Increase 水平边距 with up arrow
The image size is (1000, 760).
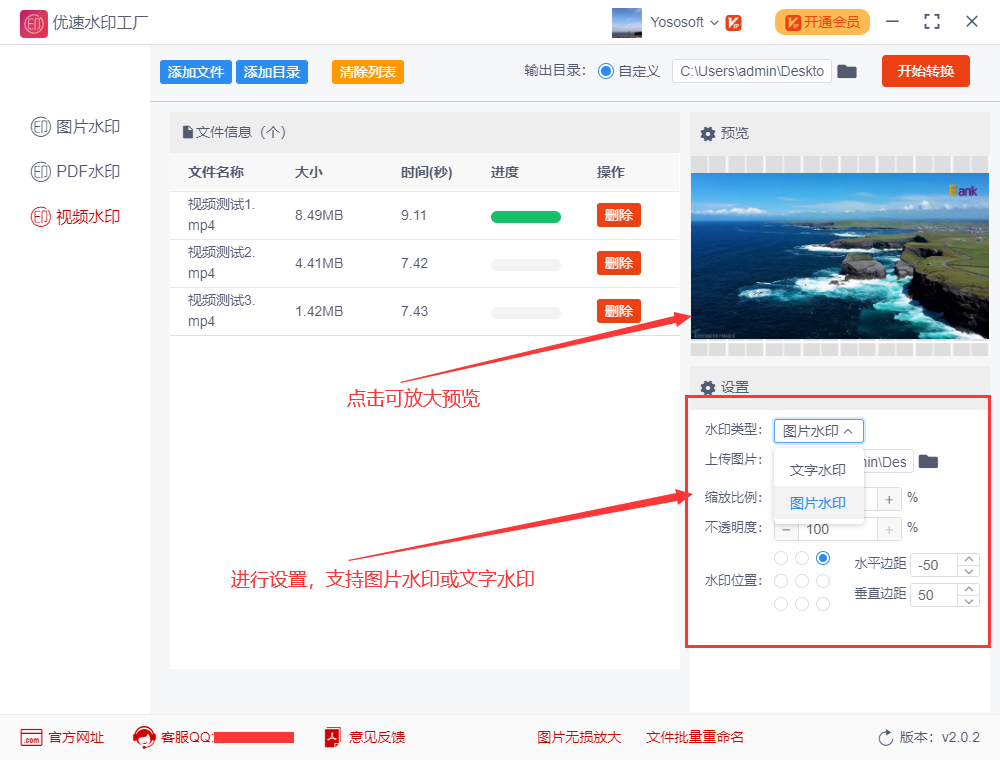tap(969, 559)
